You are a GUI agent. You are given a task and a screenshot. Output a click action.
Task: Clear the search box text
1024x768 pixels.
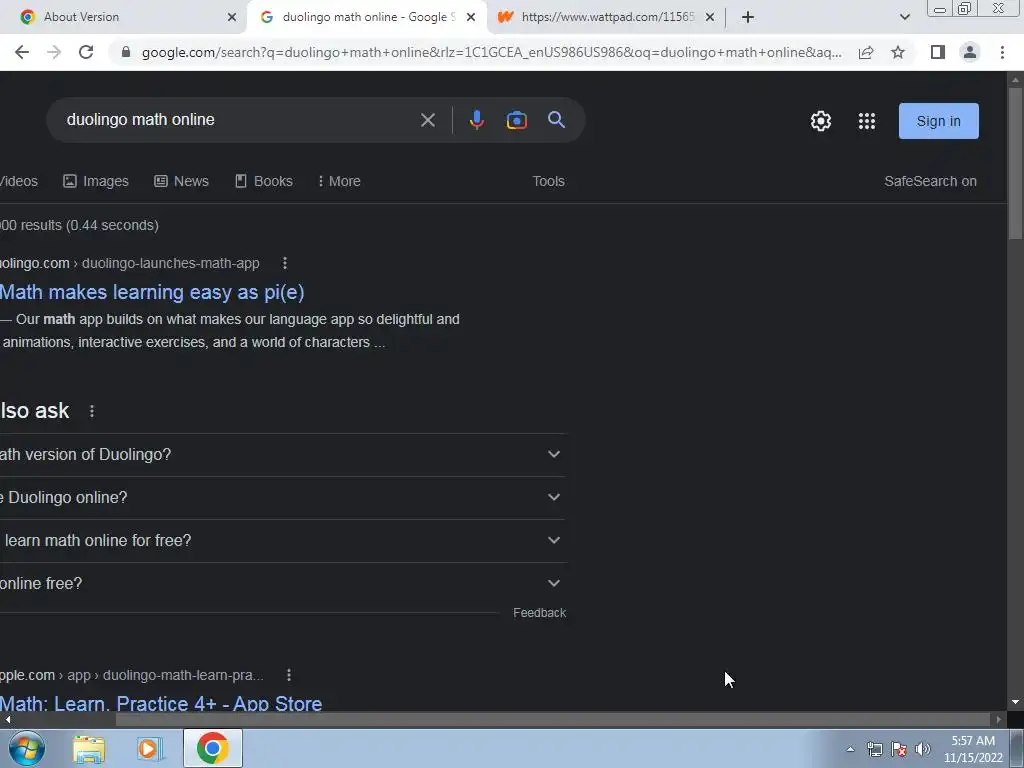coord(428,120)
